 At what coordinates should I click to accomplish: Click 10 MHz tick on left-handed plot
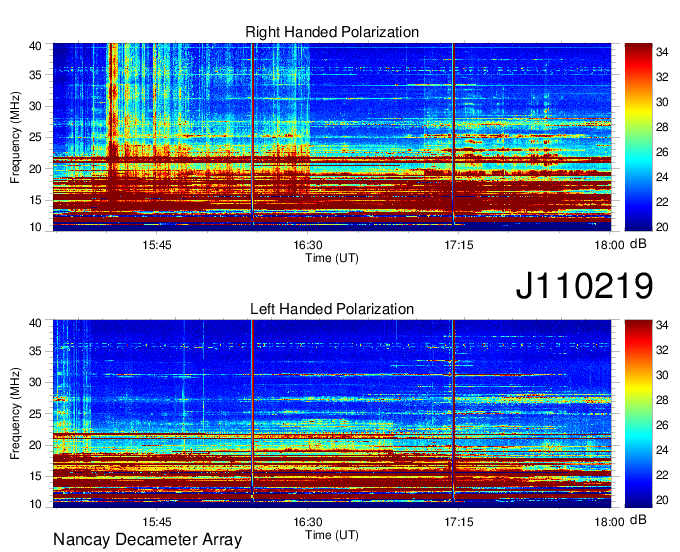coord(35,503)
